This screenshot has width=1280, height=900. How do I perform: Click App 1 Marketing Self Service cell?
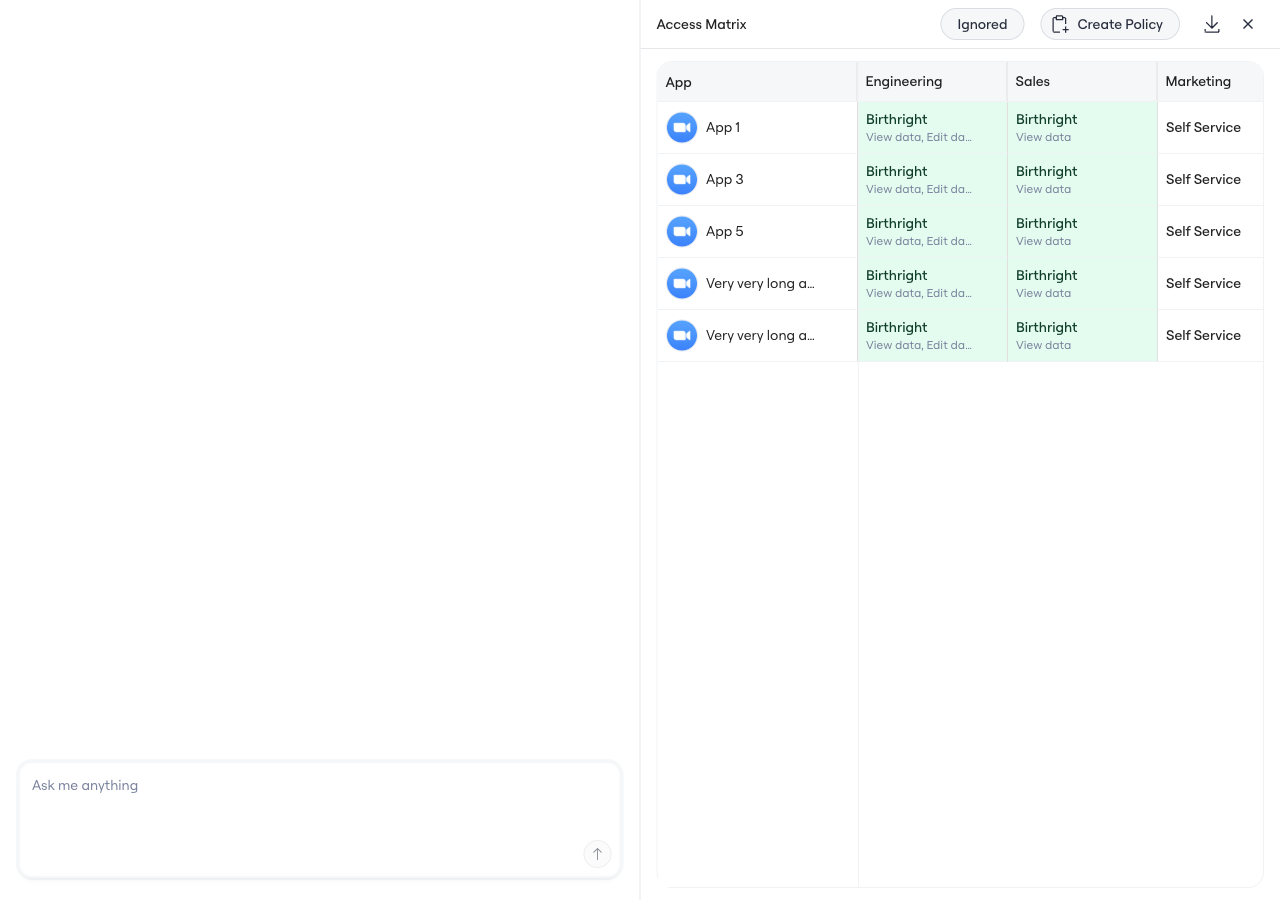1211,128
